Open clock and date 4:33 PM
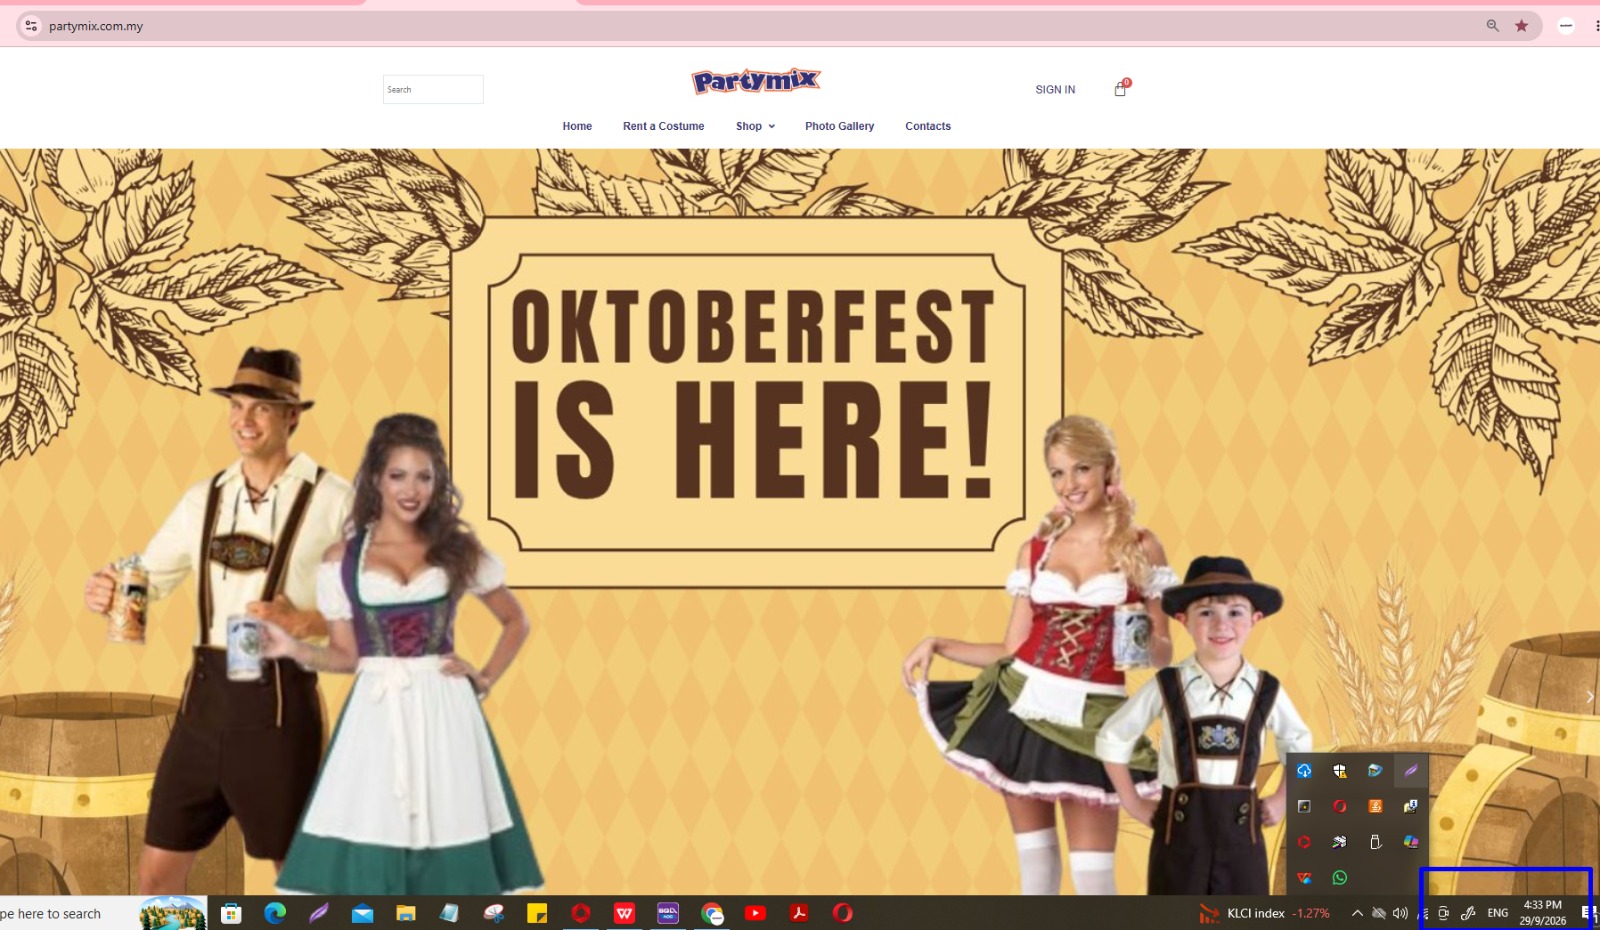The image size is (1600, 930). (1543, 913)
